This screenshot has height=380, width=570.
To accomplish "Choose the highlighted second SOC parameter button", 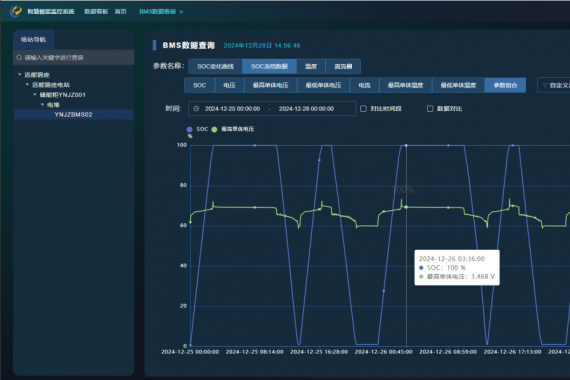I will 269,66.
